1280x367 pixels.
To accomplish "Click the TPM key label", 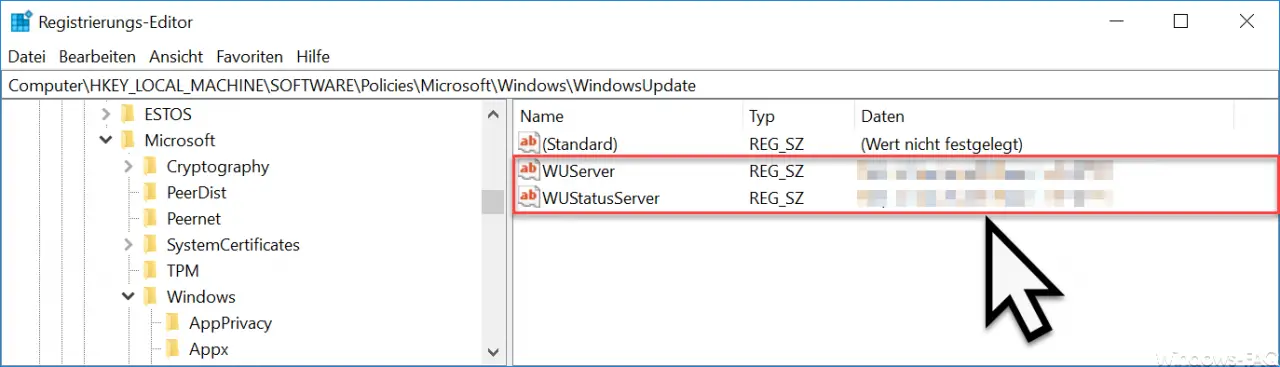I will [x=183, y=271].
